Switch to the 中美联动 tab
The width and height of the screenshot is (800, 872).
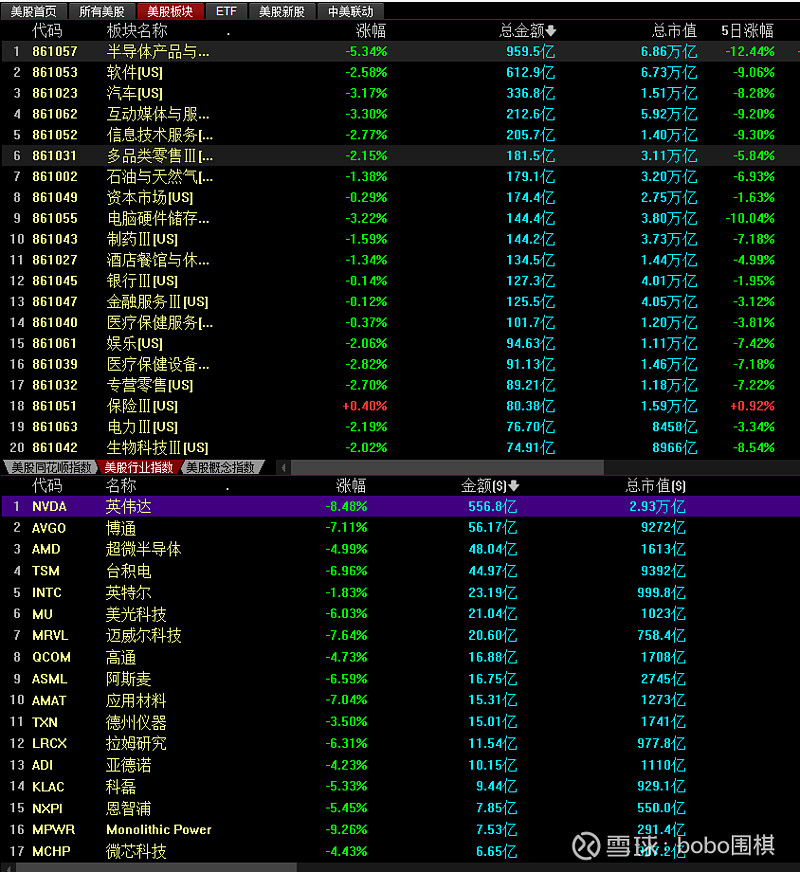pyautogui.click(x=350, y=11)
